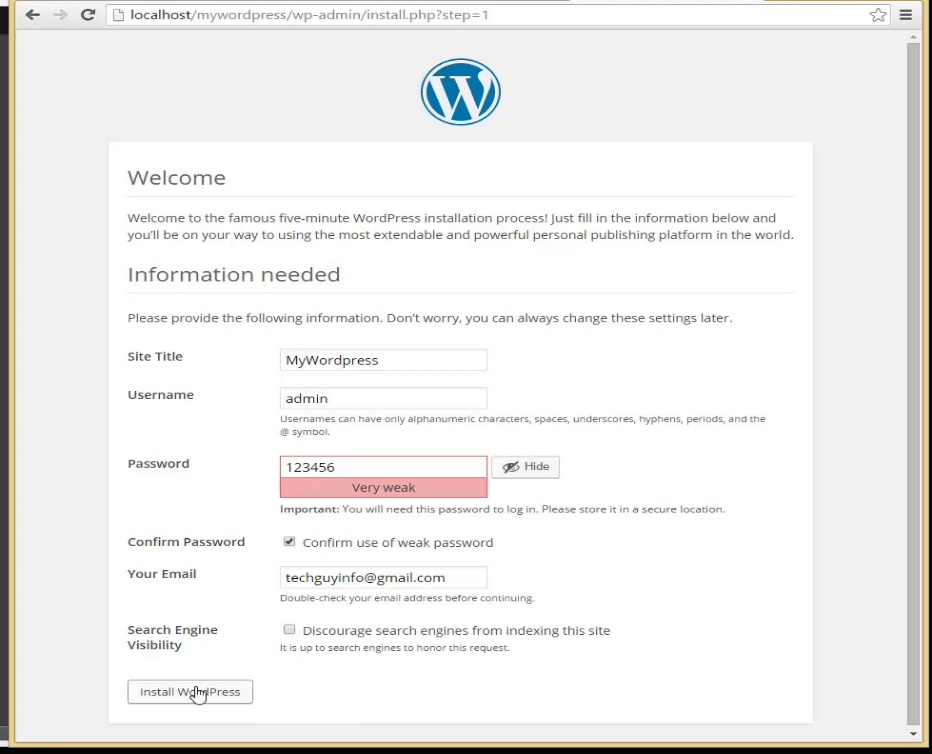Viewport: 932px width, 754px height.
Task: Click the browser forward arrow
Action: click(x=61, y=15)
